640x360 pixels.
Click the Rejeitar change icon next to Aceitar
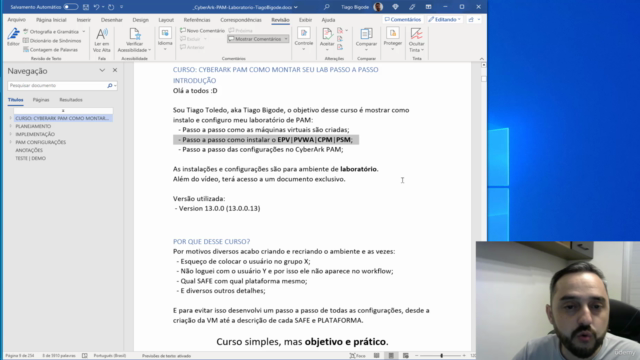(340, 31)
